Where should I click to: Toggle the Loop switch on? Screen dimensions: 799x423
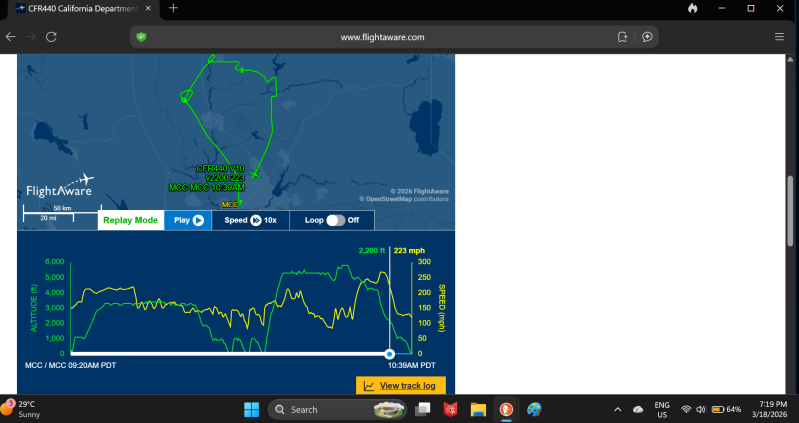(x=335, y=220)
